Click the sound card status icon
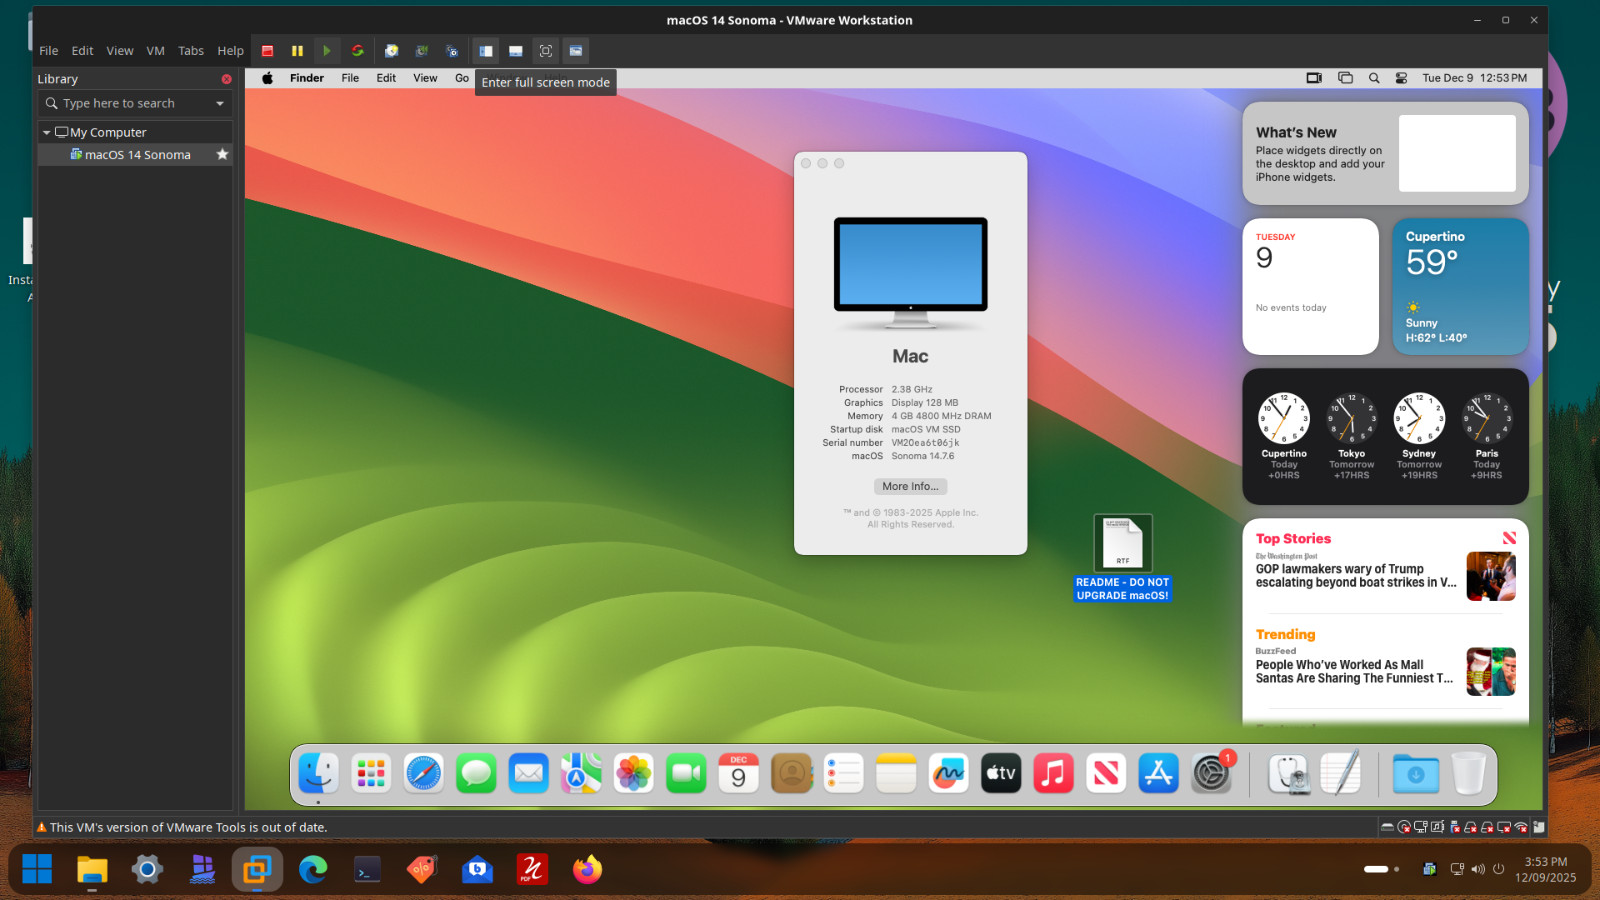Screen dimensions: 1600x900 pyautogui.click(x=1437, y=828)
